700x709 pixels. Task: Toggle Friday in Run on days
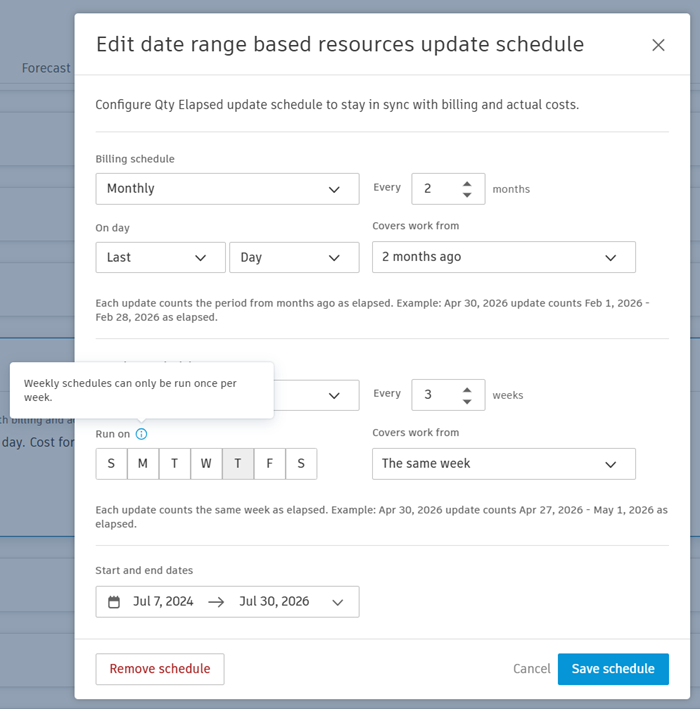point(270,464)
